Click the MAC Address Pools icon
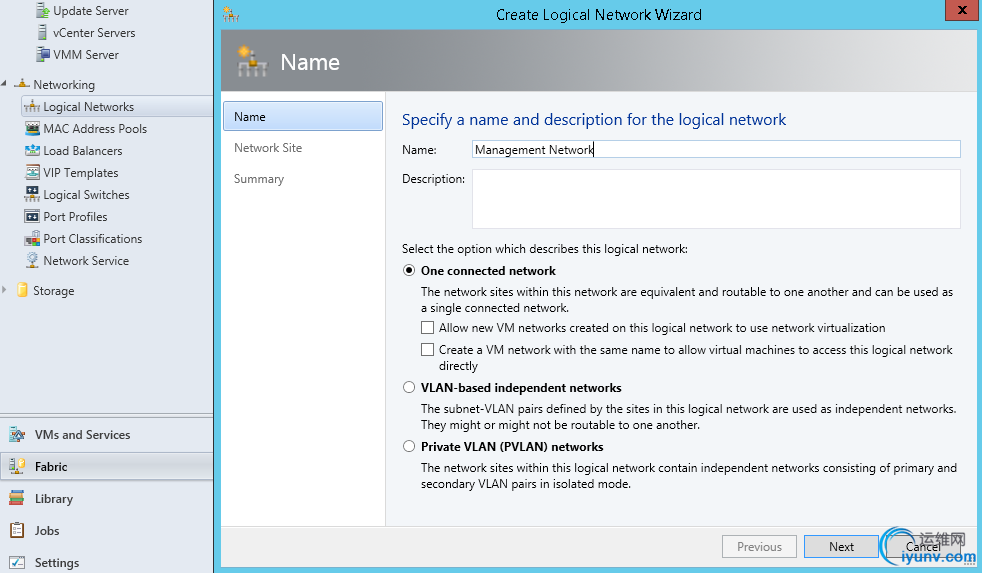This screenshot has height=573, width=982. click(x=32, y=128)
